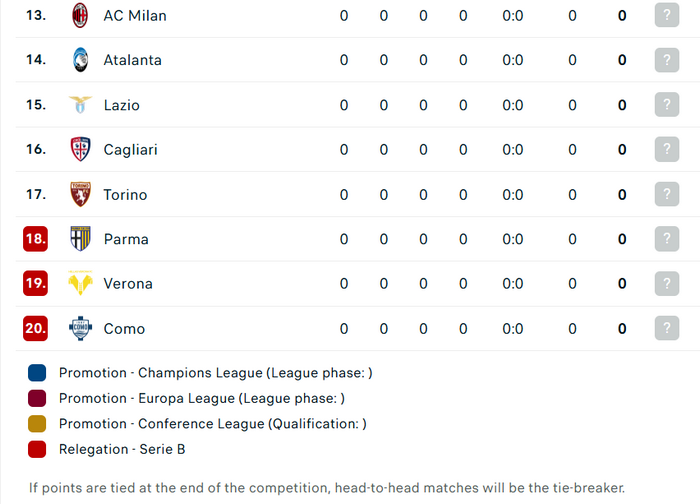The image size is (700, 504).
Task: Click the Parma club crest
Action: coord(80,238)
